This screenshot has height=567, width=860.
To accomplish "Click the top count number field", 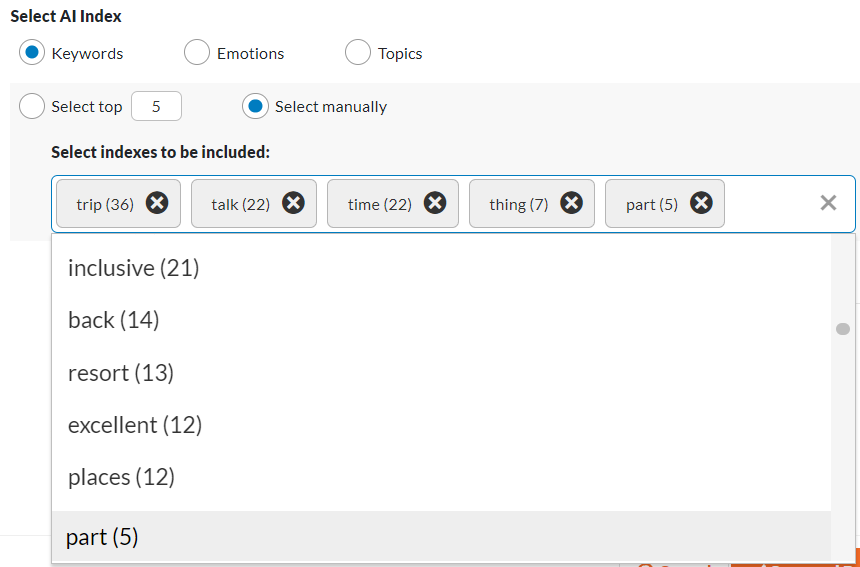I will [156, 106].
